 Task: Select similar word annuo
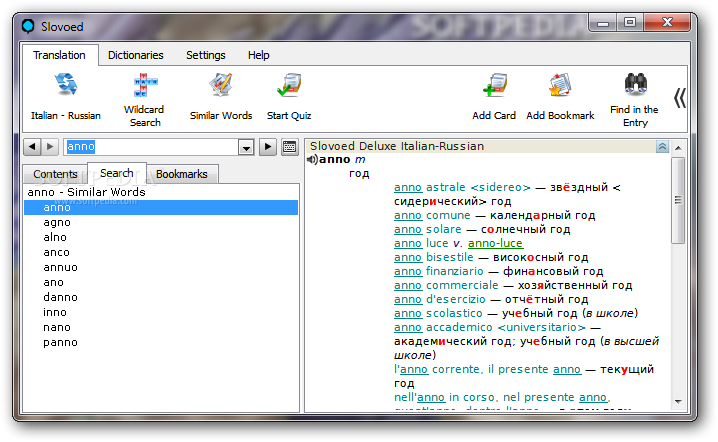(60, 267)
